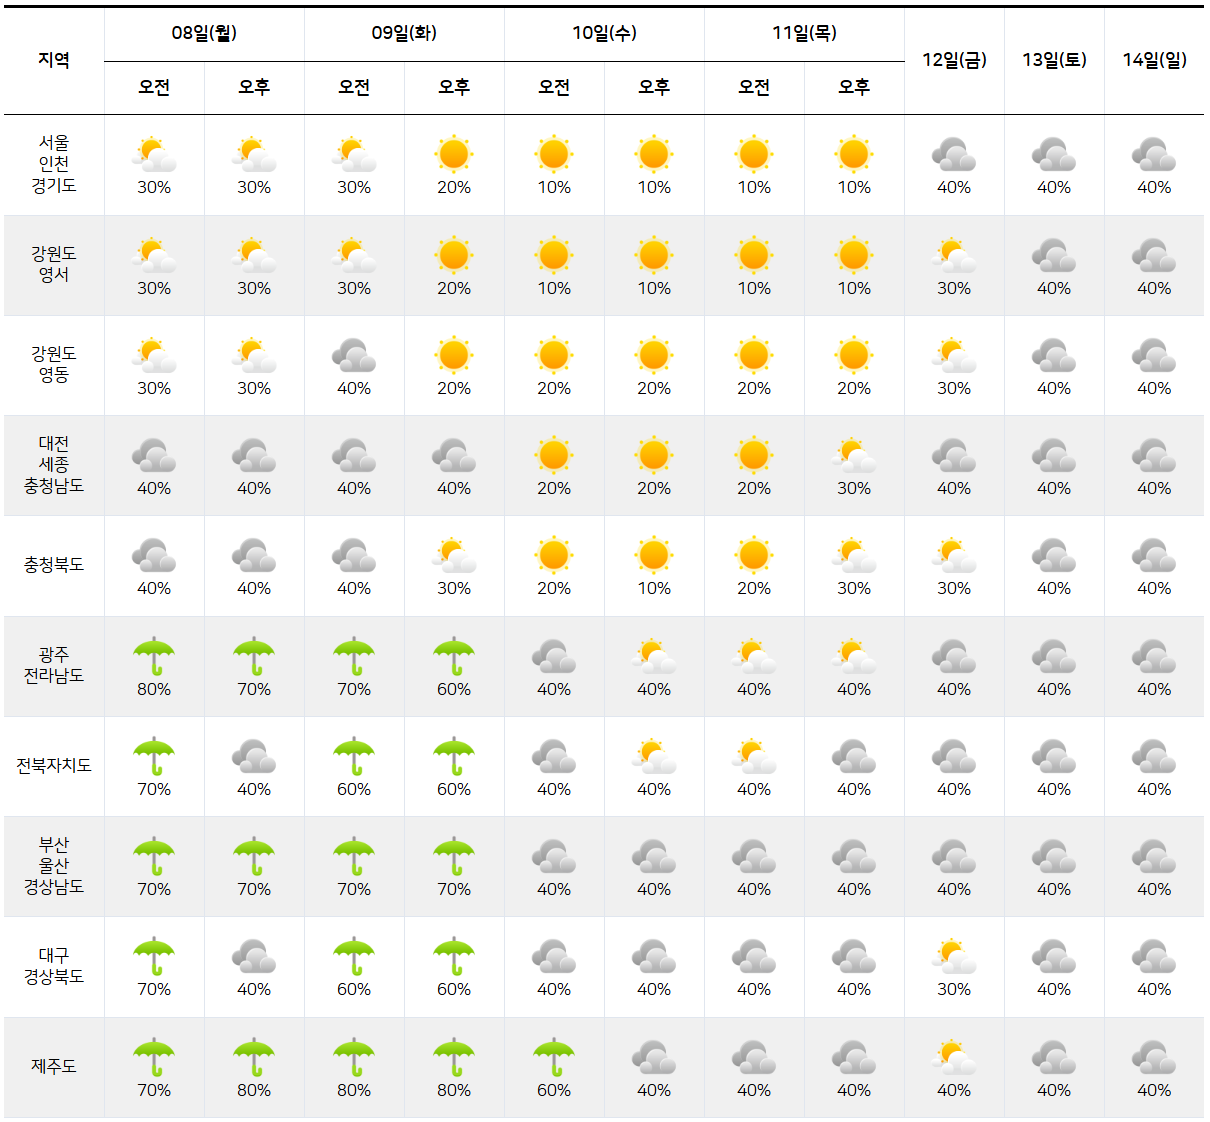Select the partly cloudy icon for 대전 세종 11일 오후
This screenshot has width=1210, height=1122.
coord(854,455)
